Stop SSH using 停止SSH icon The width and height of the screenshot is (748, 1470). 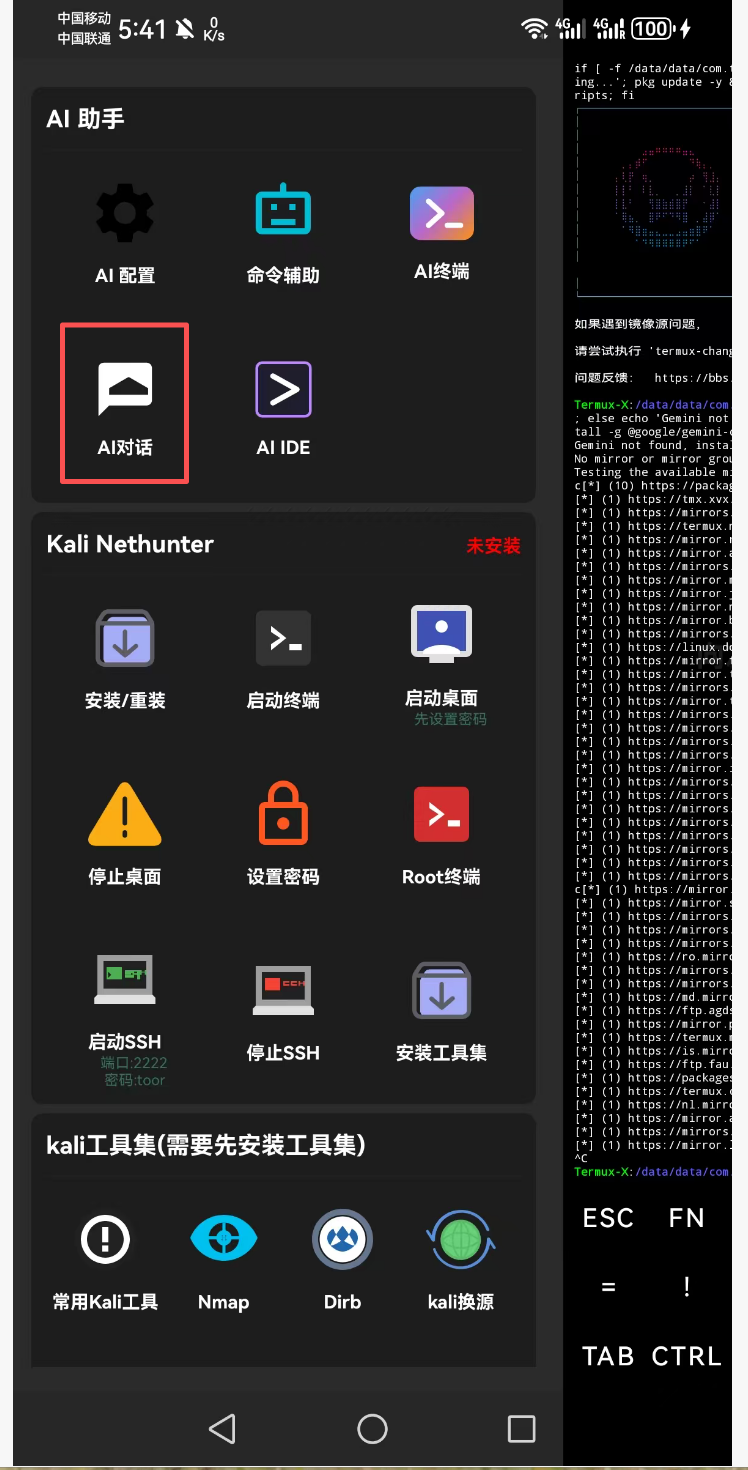point(283,990)
